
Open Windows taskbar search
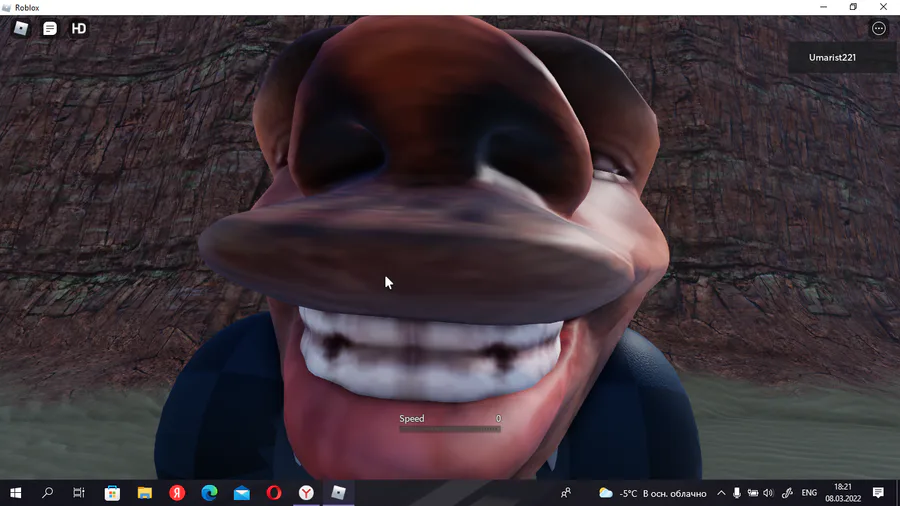(x=48, y=493)
